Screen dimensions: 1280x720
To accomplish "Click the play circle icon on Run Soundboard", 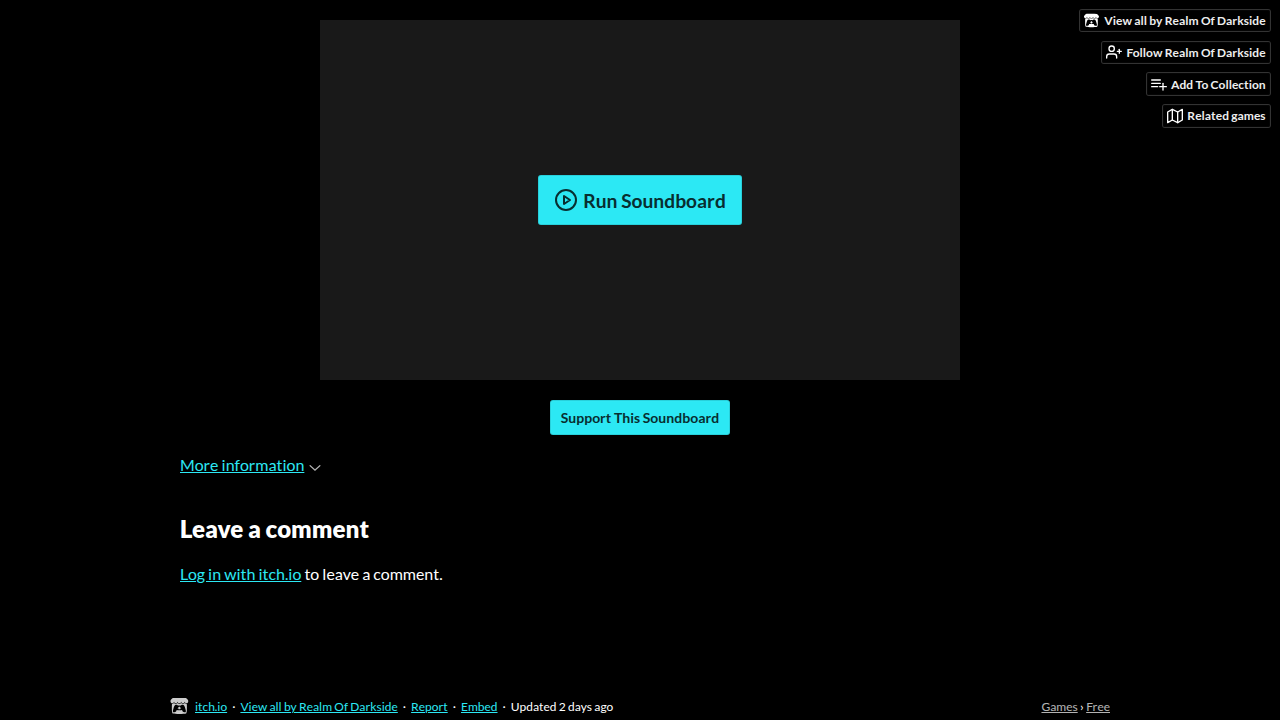I will [x=566, y=200].
